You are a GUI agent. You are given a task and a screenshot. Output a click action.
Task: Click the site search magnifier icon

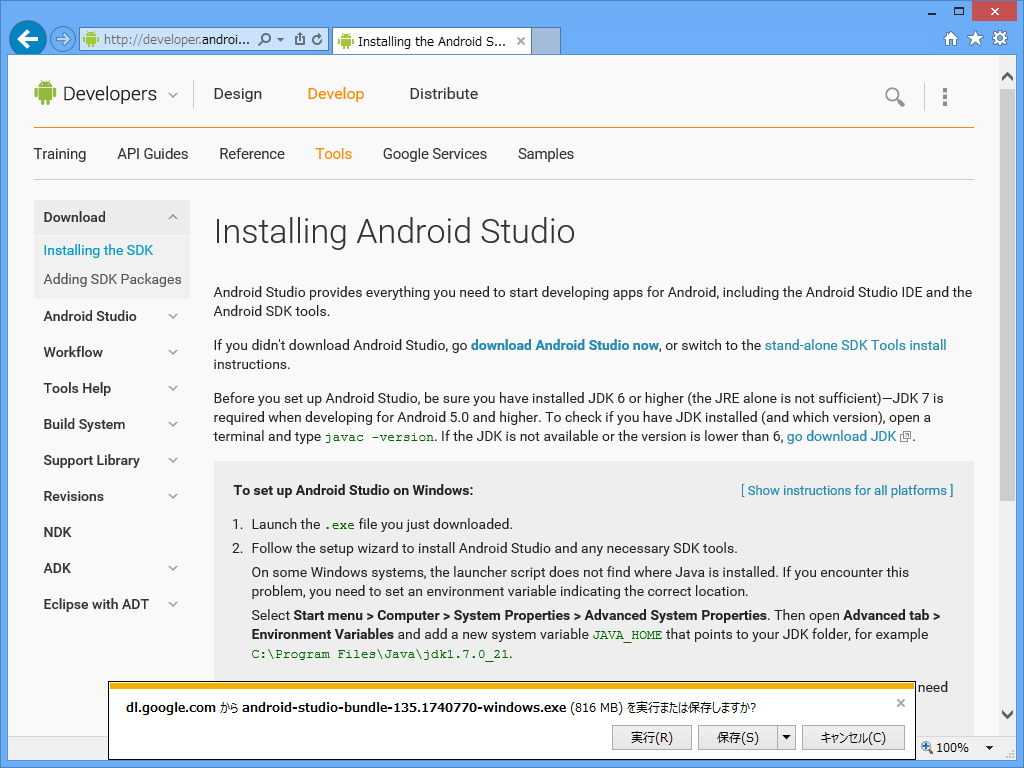(x=895, y=97)
